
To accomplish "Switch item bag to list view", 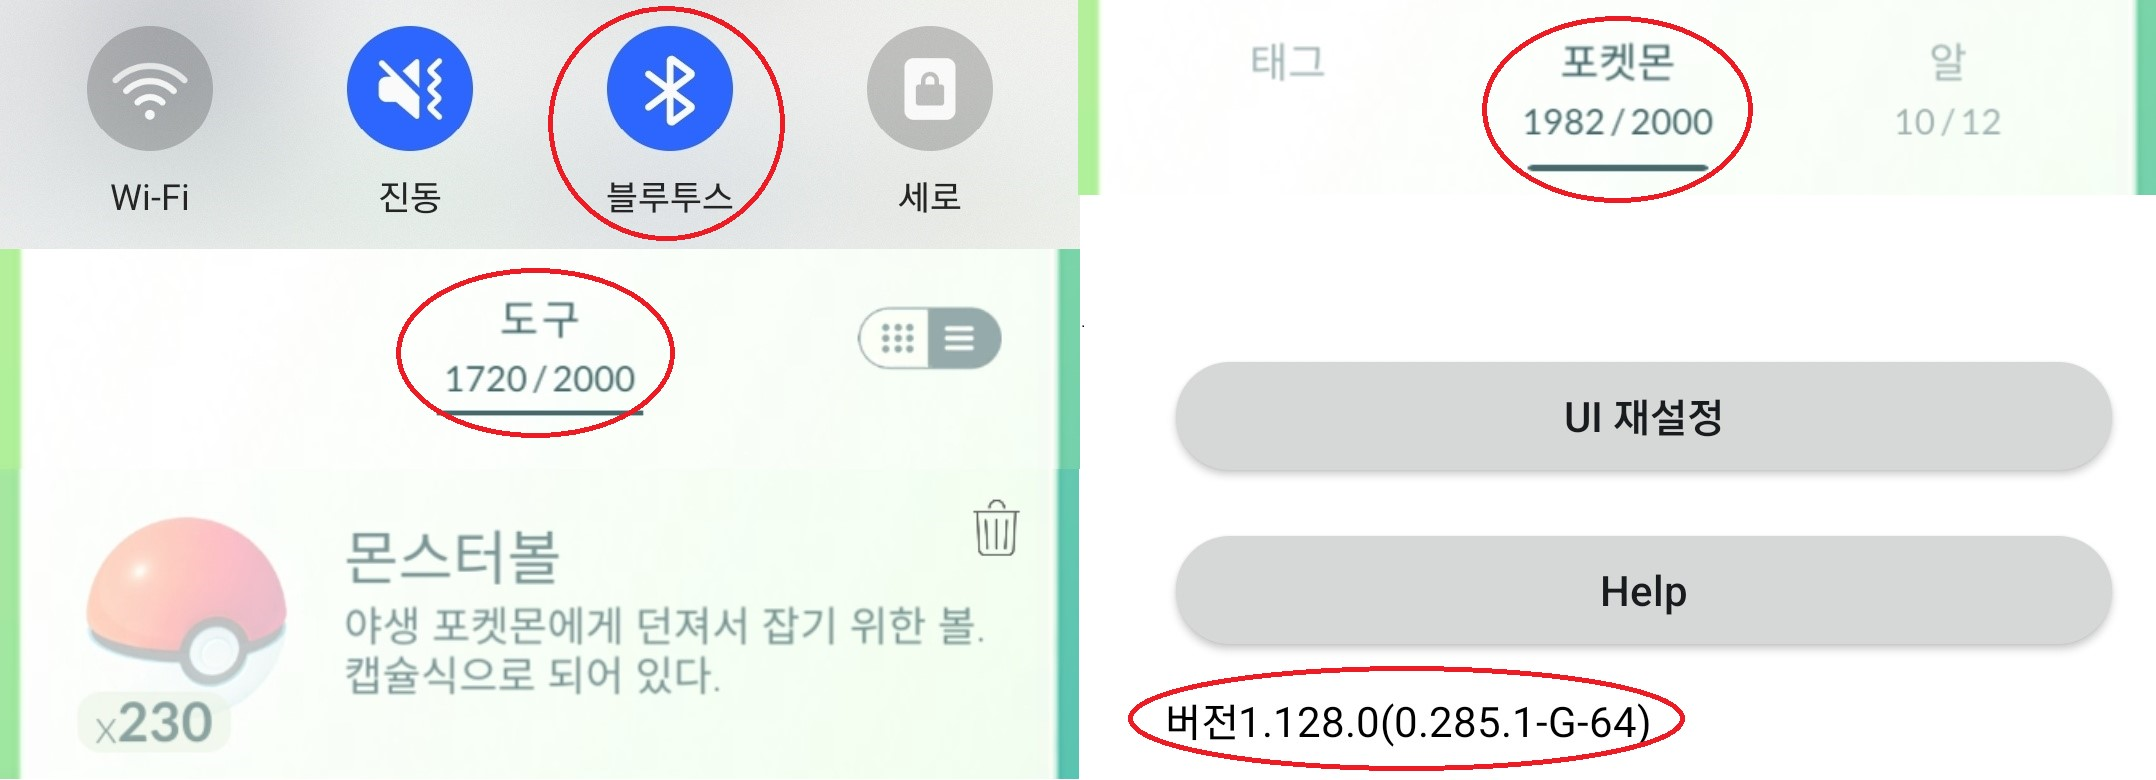I will tap(961, 338).
